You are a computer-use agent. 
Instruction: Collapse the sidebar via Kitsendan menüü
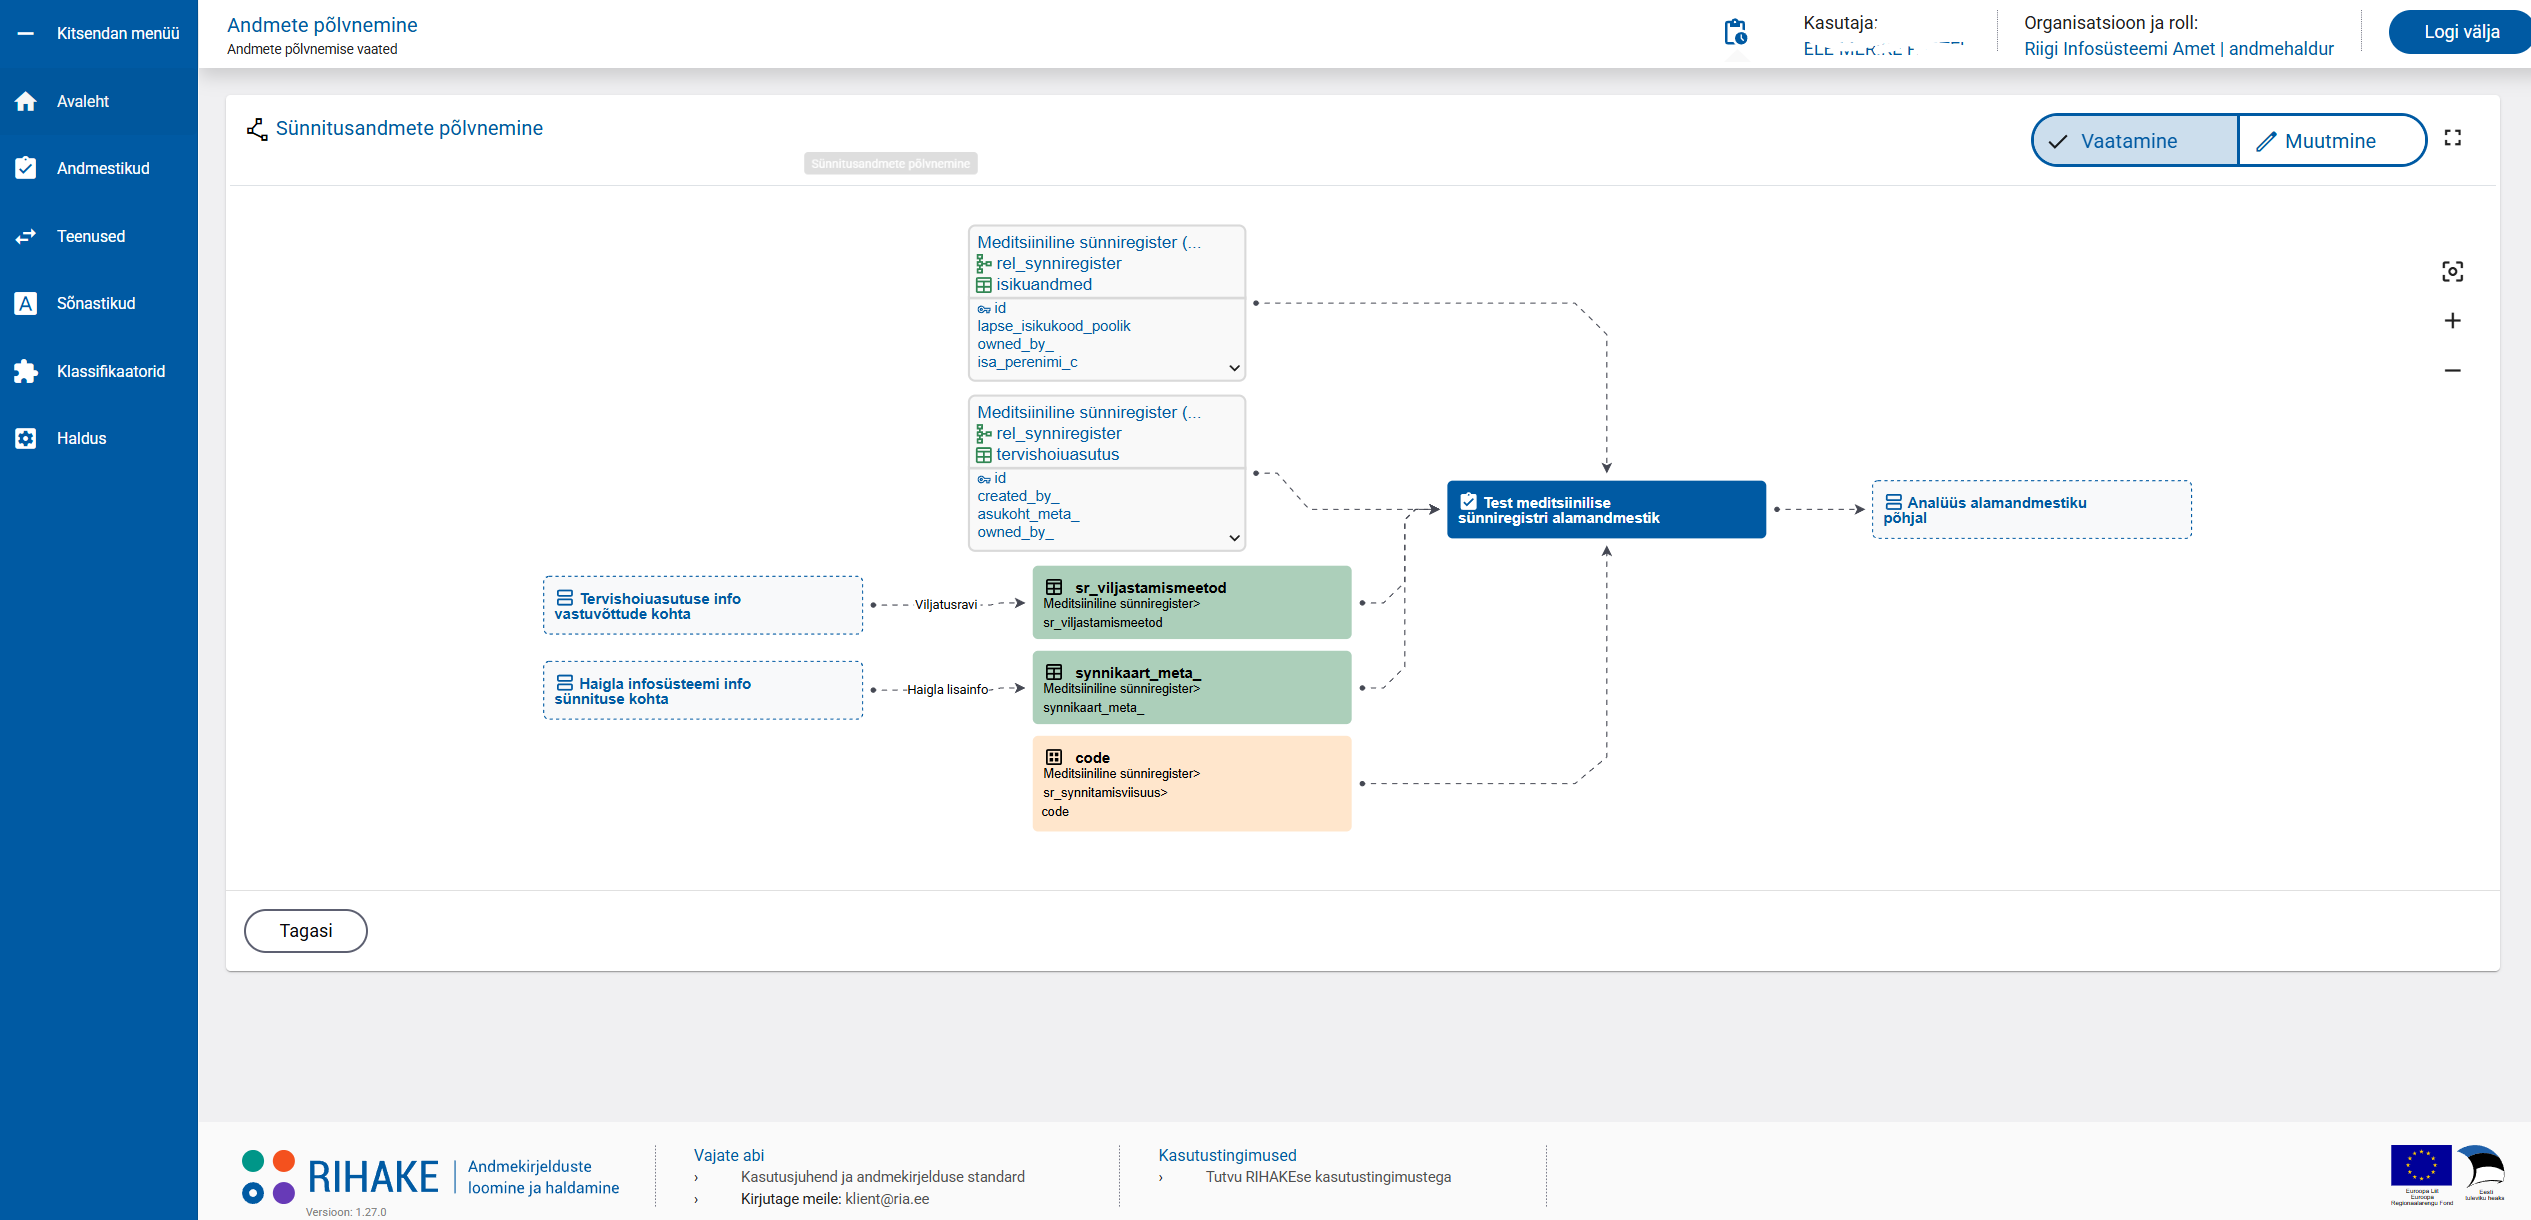point(99,33)
